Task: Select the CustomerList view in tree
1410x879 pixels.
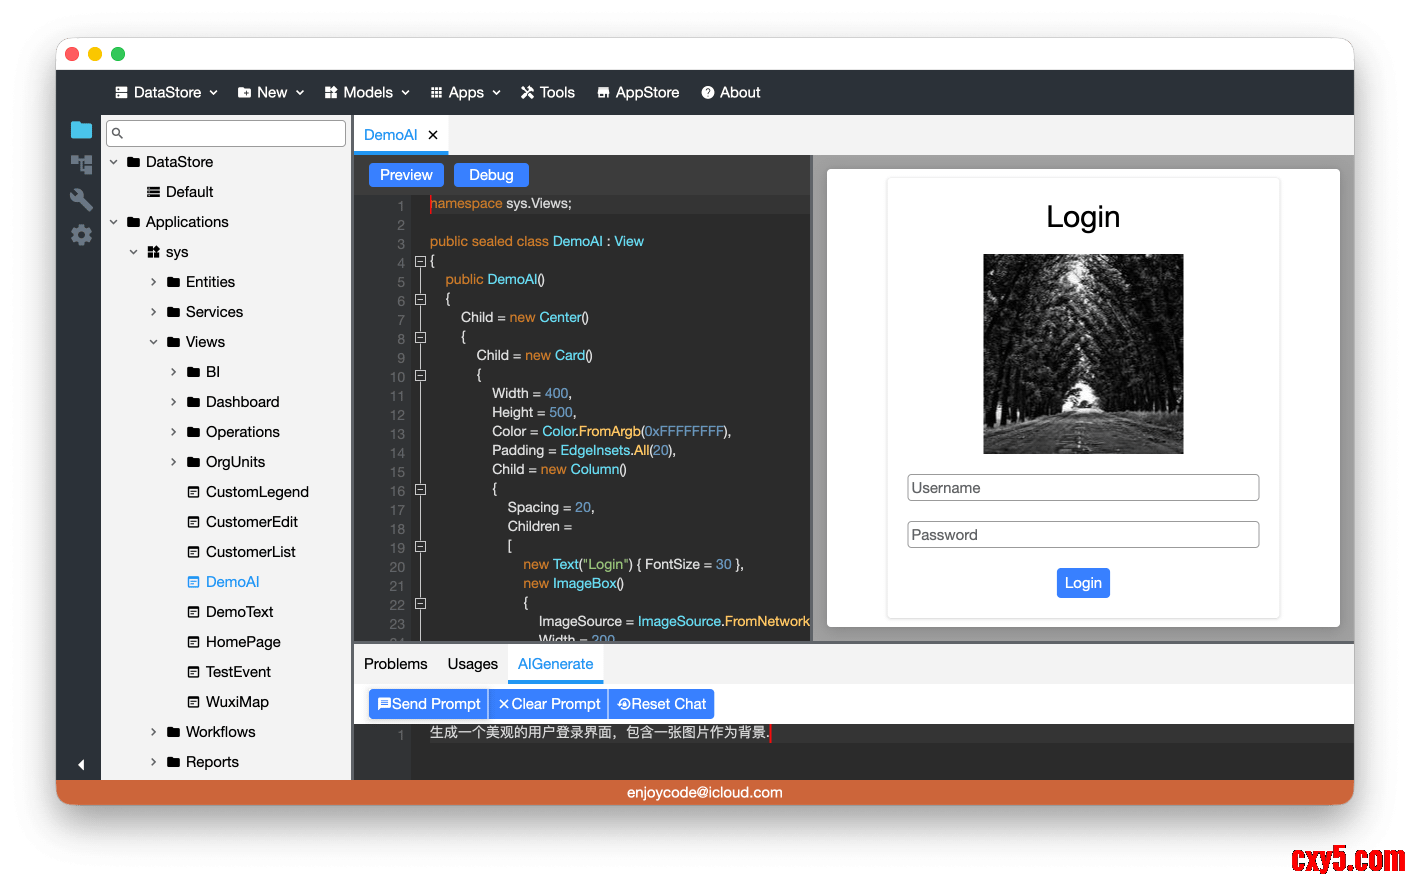Action: tap(250, 552)
